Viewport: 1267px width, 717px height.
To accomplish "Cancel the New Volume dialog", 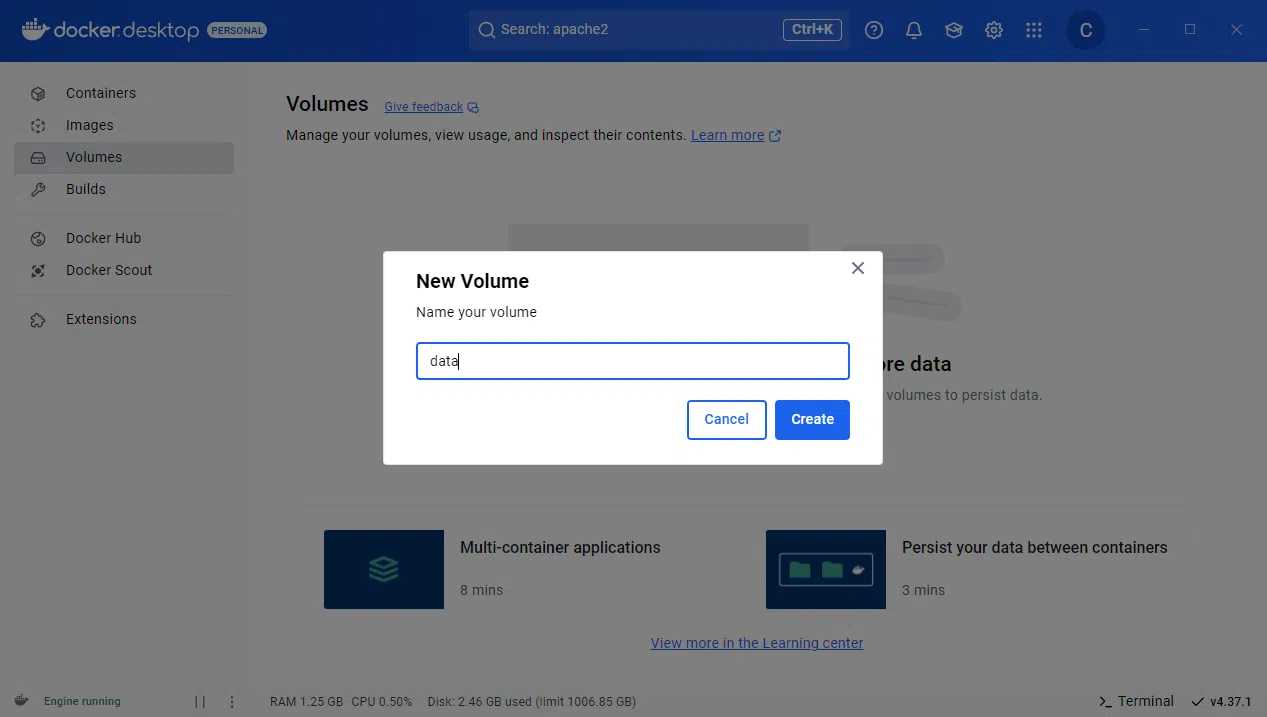I will pos(726,419).
